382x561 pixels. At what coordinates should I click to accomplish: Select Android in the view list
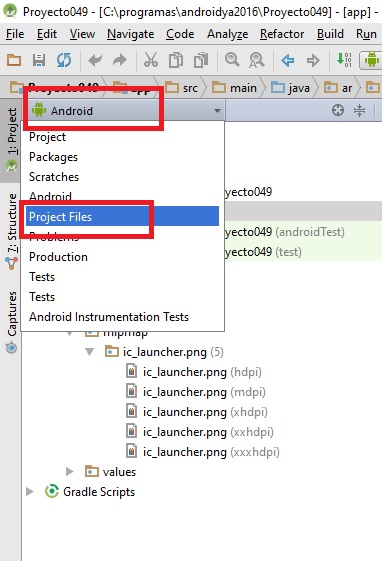click(122, 197)
